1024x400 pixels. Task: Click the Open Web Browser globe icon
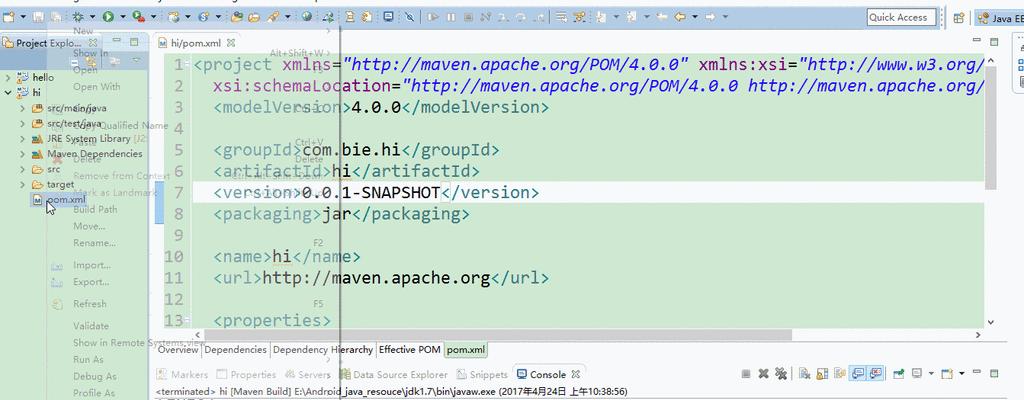tap(306, 17)
